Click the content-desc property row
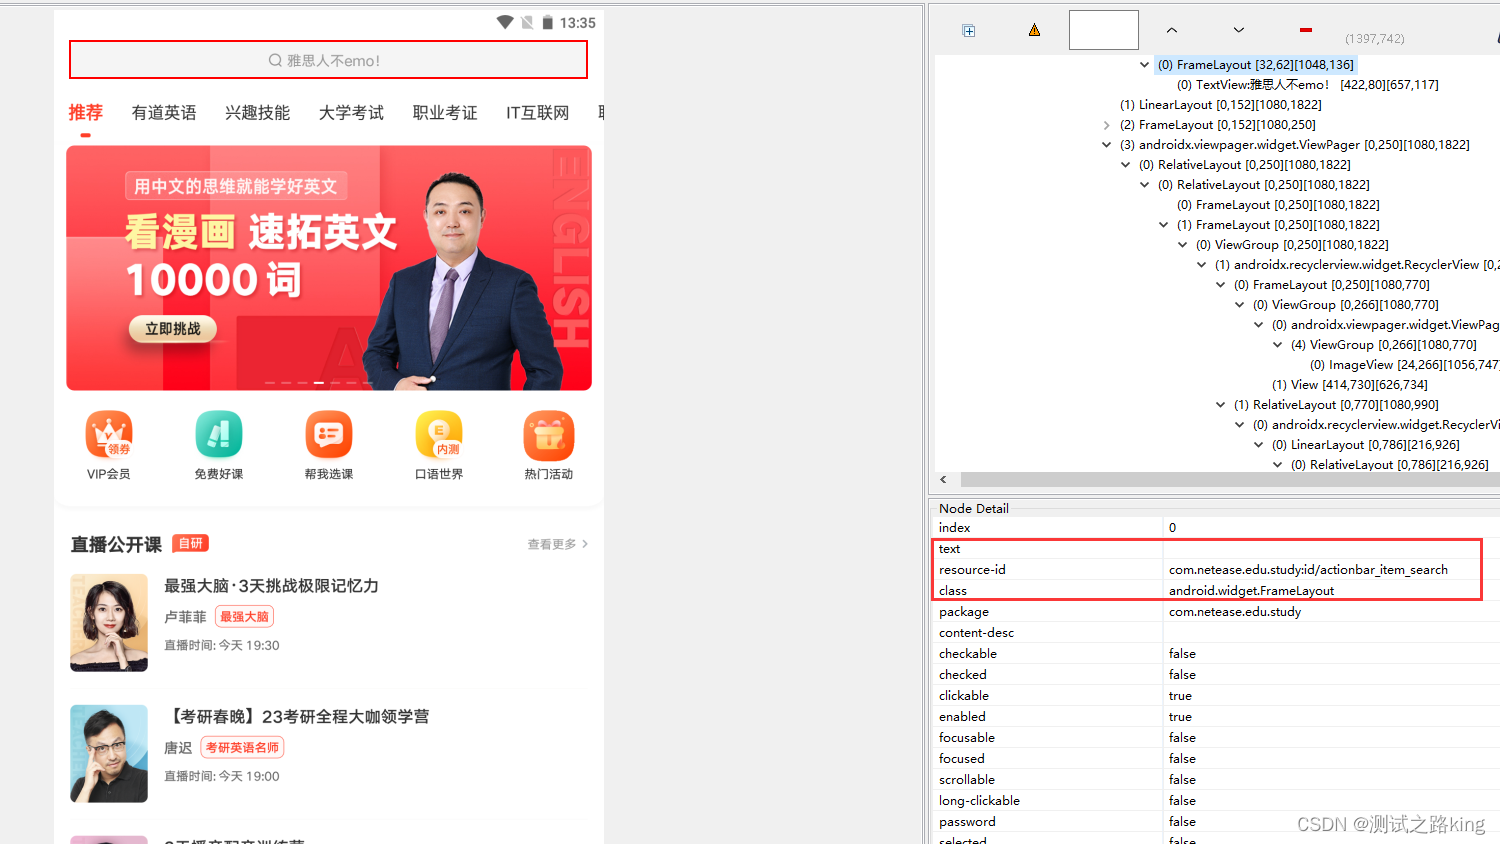Viewport: 1500px width, 844px height. coord(1217,633)
